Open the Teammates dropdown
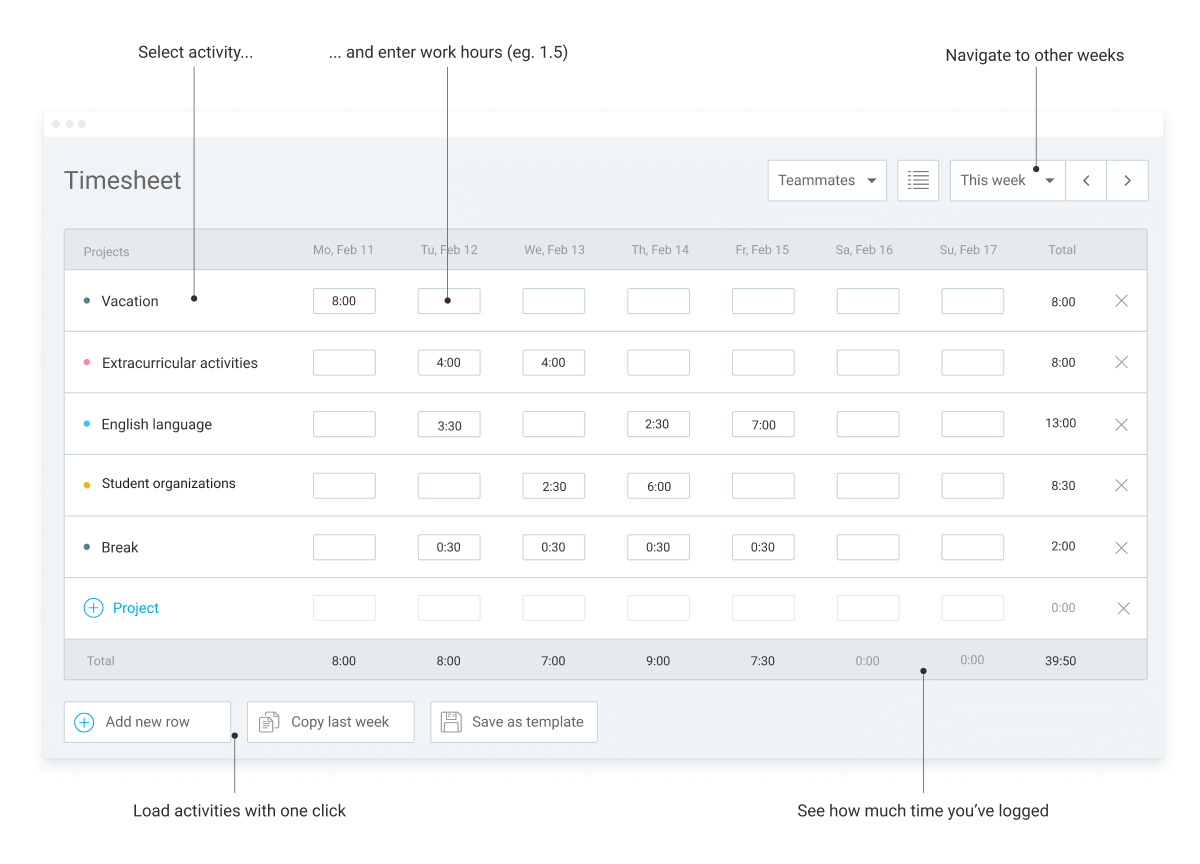Image resolution: width=1200 pixels, height=864 pixels. [x=827, y=180]
